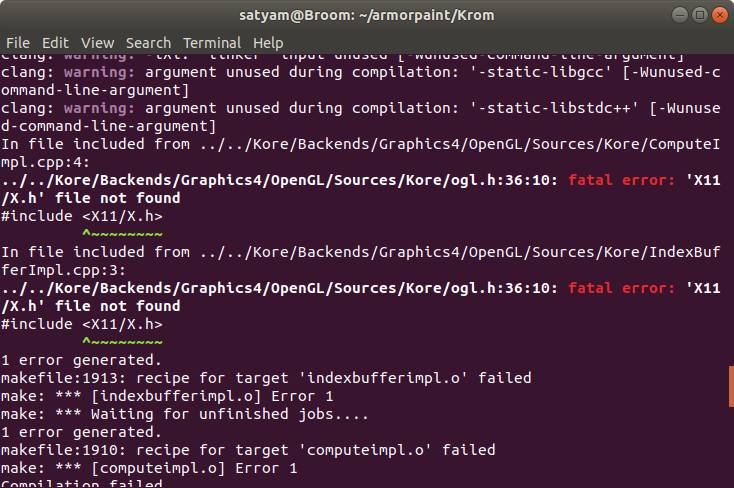
Task: Click the 'Waiting for unfinished jobs' line
Action: pyautogui.click(x=184, y=414)
